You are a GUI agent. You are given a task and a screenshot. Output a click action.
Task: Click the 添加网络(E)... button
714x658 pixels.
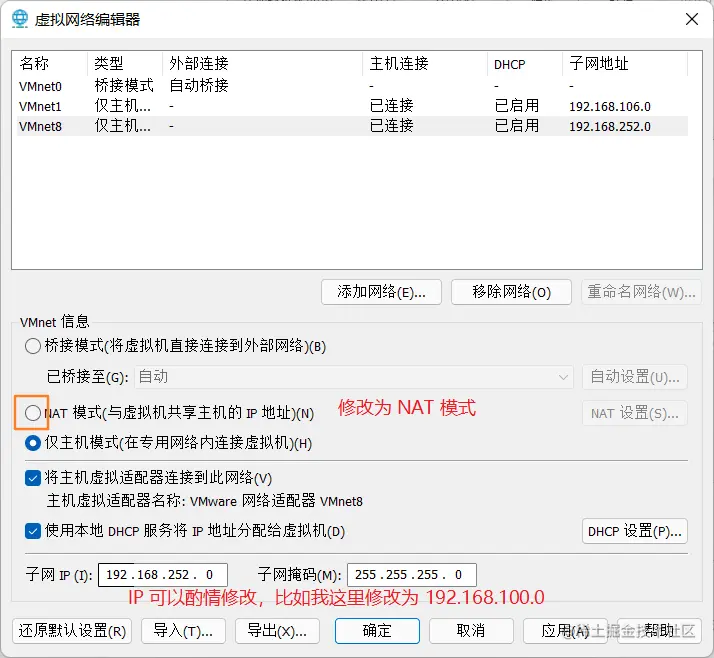[x=381, y=292]
